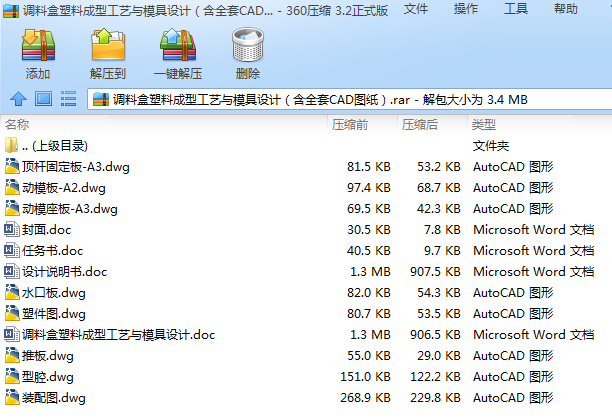This screenshot has width=612, height=420.
Task: Select file name 调料盒塑料成型工艺与模具设计.doc
Action: (x=119, y=335)
